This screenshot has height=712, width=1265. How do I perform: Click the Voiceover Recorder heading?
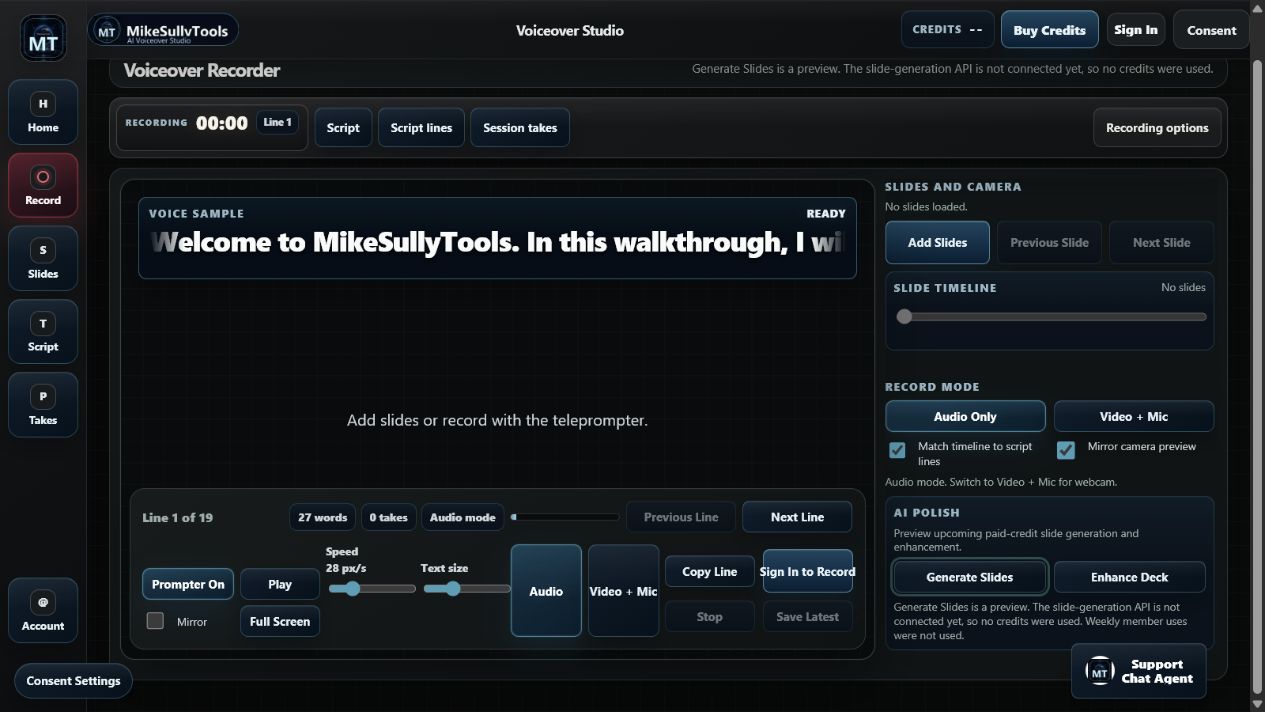tap(201, 70)
